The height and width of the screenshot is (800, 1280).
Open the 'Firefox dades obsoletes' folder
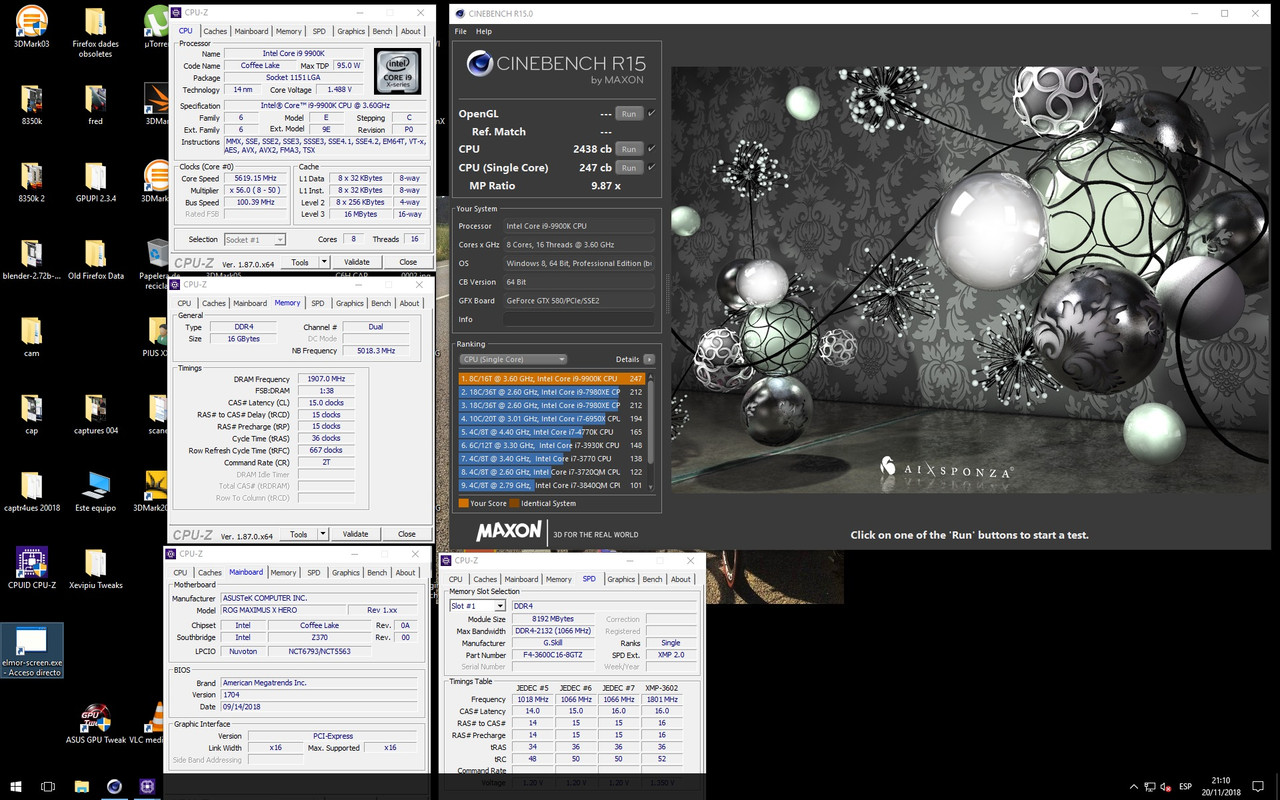point(95,32)
